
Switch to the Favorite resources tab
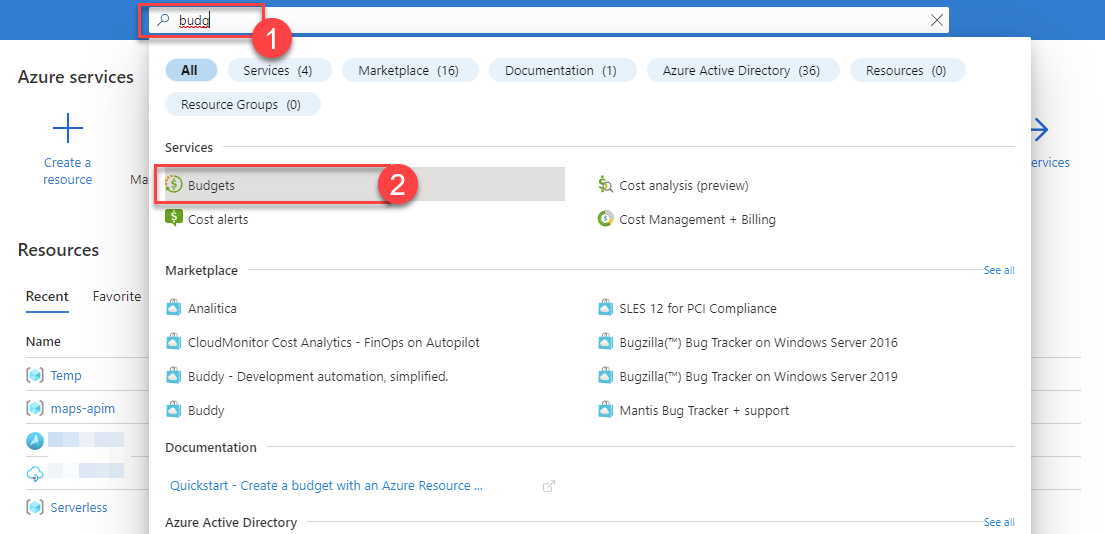click(117, 297)
